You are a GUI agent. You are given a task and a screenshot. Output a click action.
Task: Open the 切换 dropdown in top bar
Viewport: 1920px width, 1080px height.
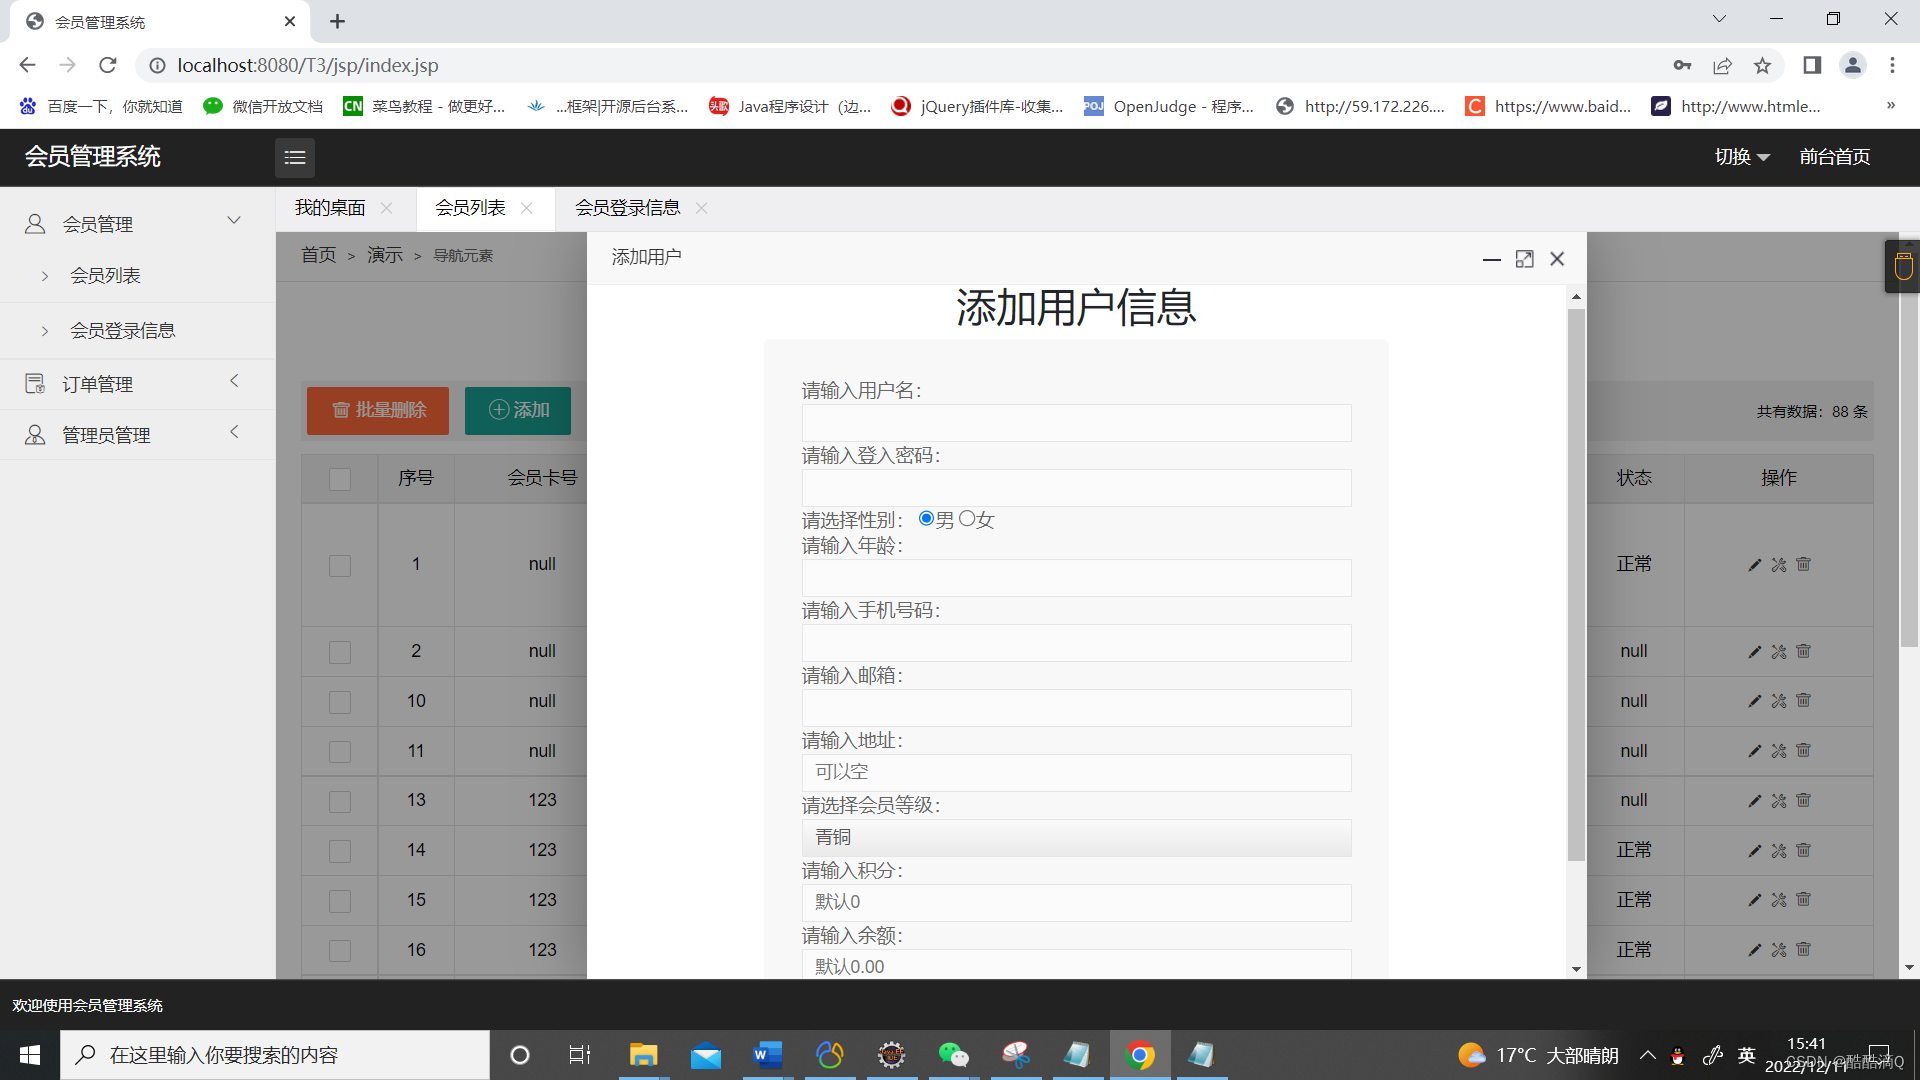tap(1742, 157)
